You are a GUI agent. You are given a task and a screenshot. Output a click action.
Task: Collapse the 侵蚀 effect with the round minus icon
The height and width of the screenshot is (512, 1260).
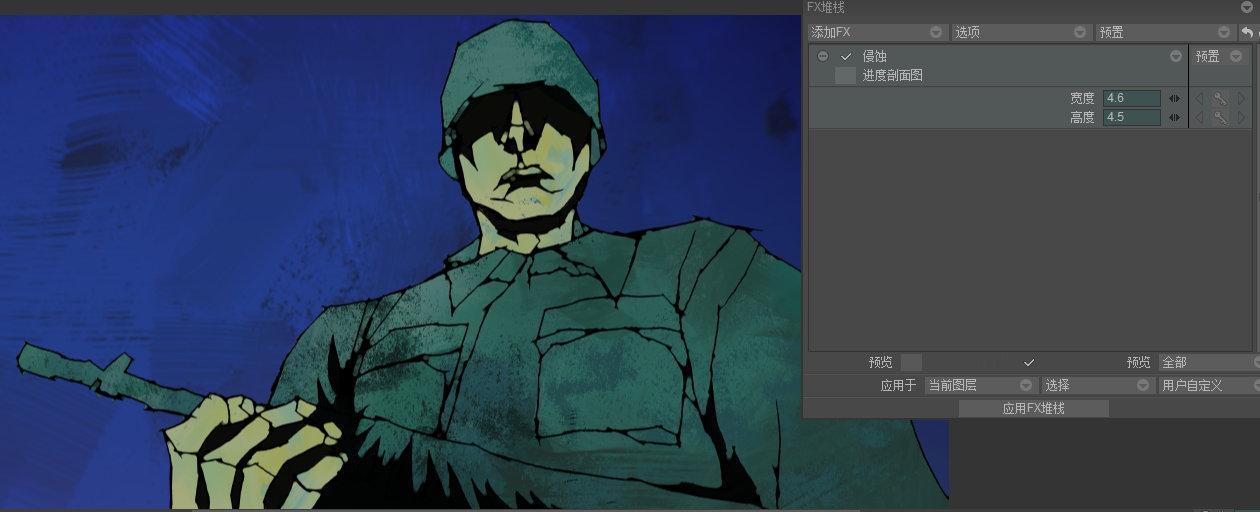click(823, 57)
